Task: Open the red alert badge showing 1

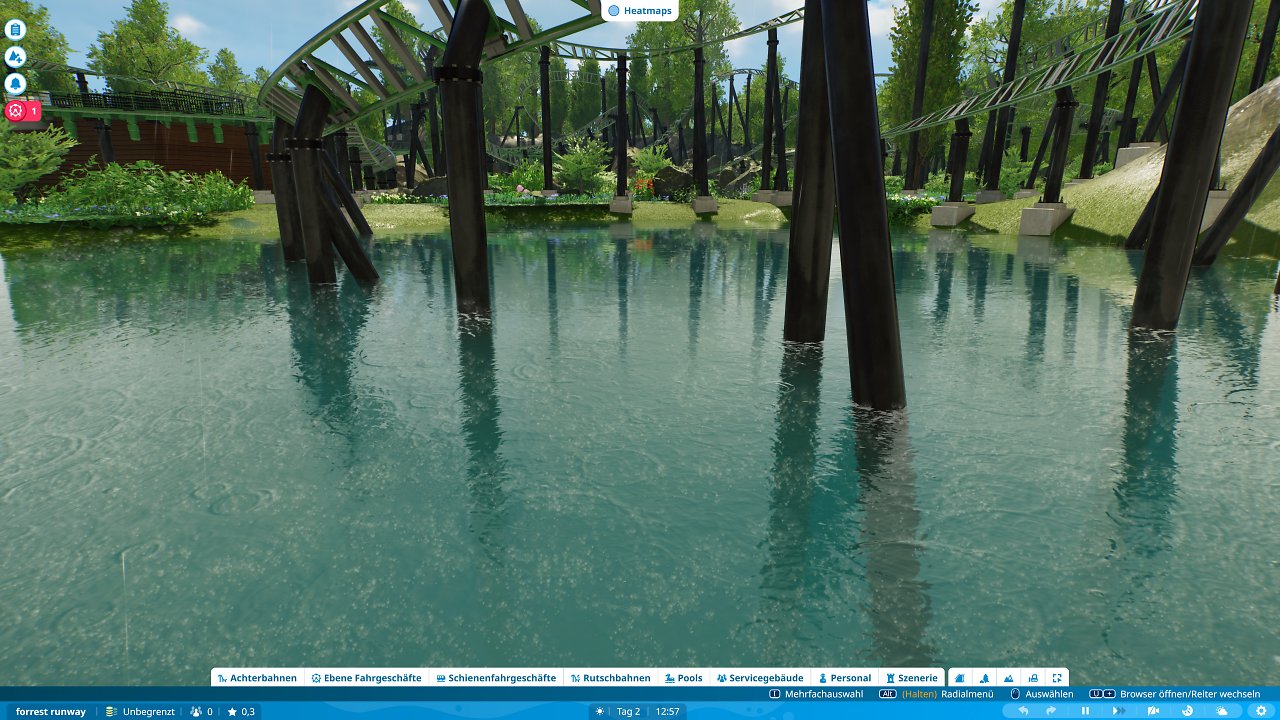Action: pyautogui.click(x=23, y=111)
